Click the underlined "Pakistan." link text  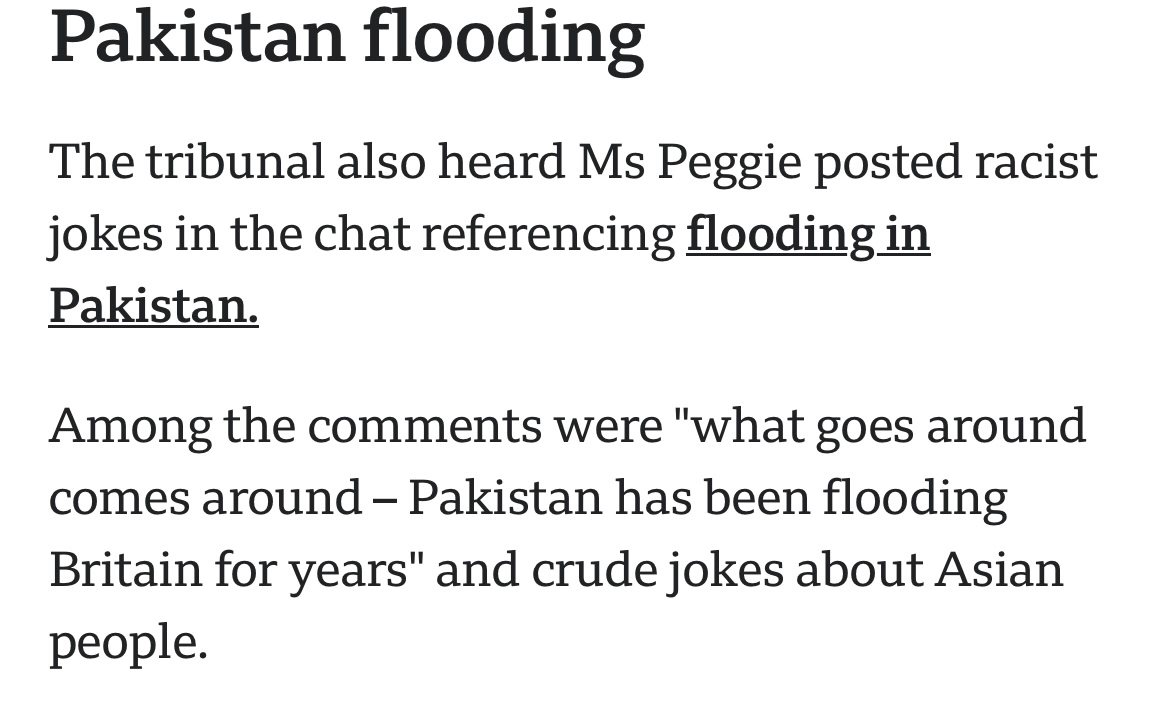tap(153, 306)
